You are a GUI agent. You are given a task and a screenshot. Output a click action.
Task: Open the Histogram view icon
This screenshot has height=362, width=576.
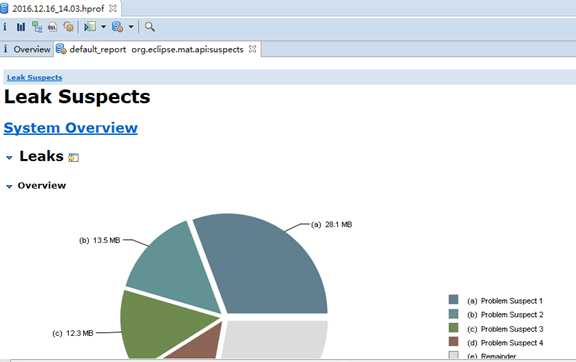coord(21,27)
